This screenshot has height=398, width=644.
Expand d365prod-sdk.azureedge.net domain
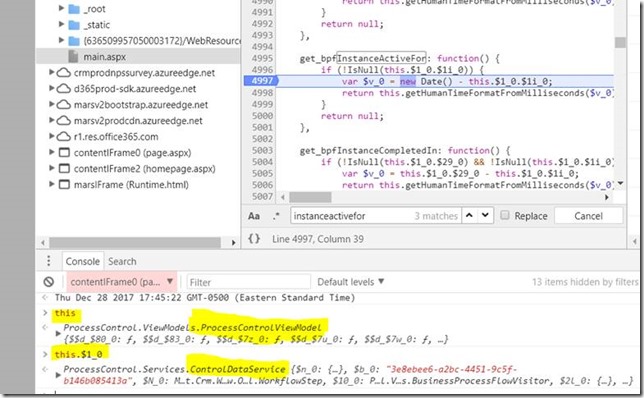coord(51,88)
